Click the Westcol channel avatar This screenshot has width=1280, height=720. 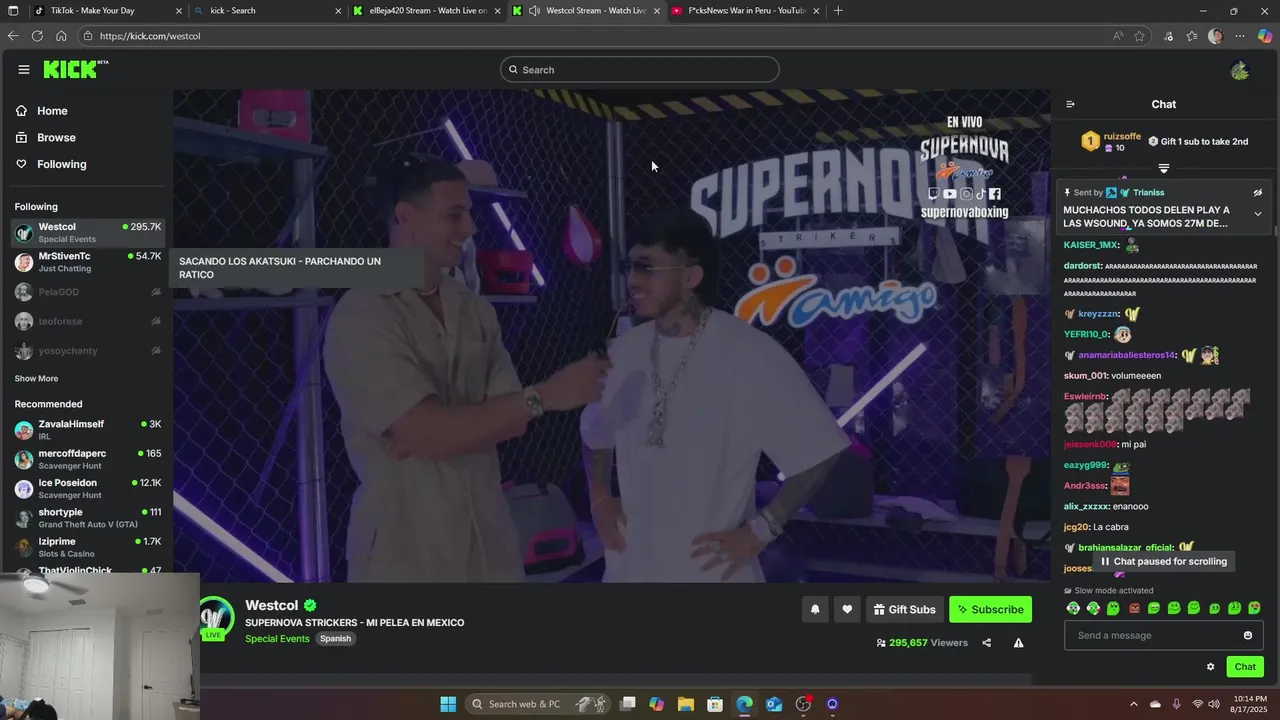point(214,616)
